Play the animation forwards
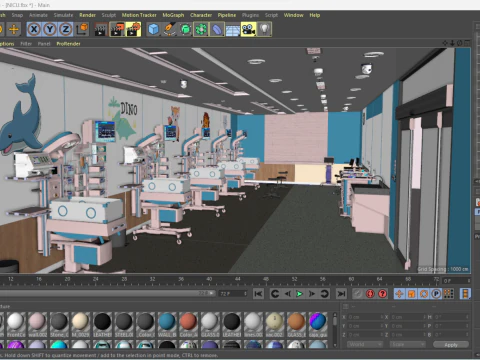 click(299, 294)
